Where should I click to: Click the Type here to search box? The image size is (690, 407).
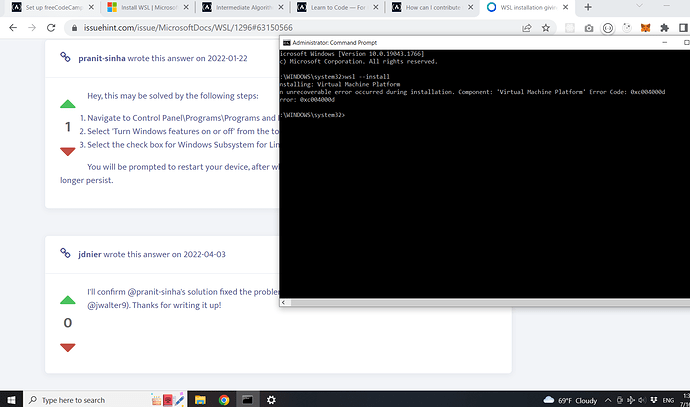[x=105, y=400]
